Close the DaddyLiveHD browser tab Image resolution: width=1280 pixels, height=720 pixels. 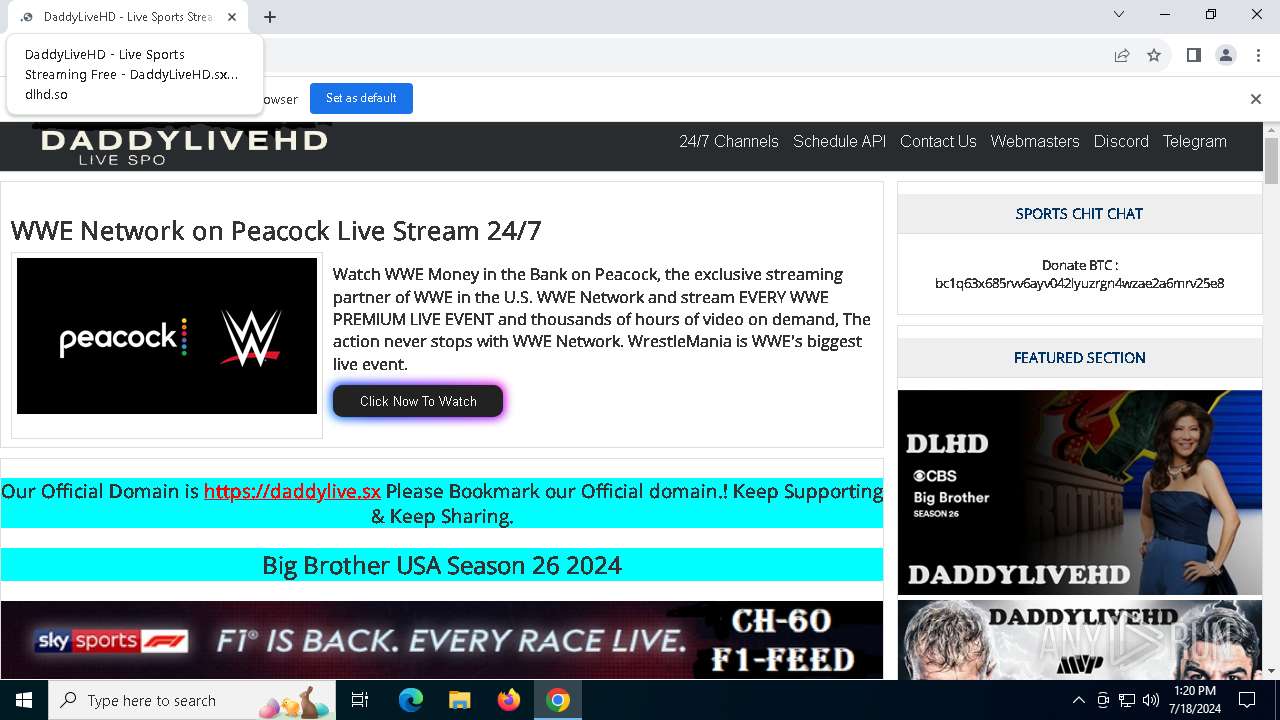(x=232, y=17)
